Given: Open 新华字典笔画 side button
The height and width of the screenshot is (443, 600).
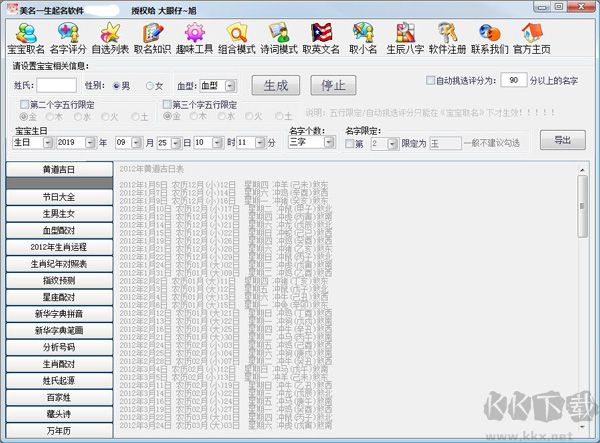Looking at the screenshot, I should pos(59,331).
